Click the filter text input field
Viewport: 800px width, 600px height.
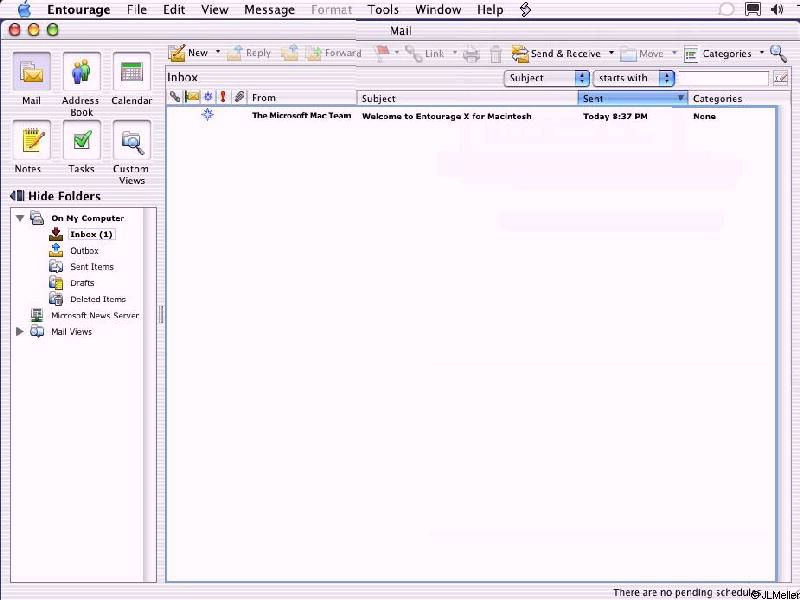[723, 78]
